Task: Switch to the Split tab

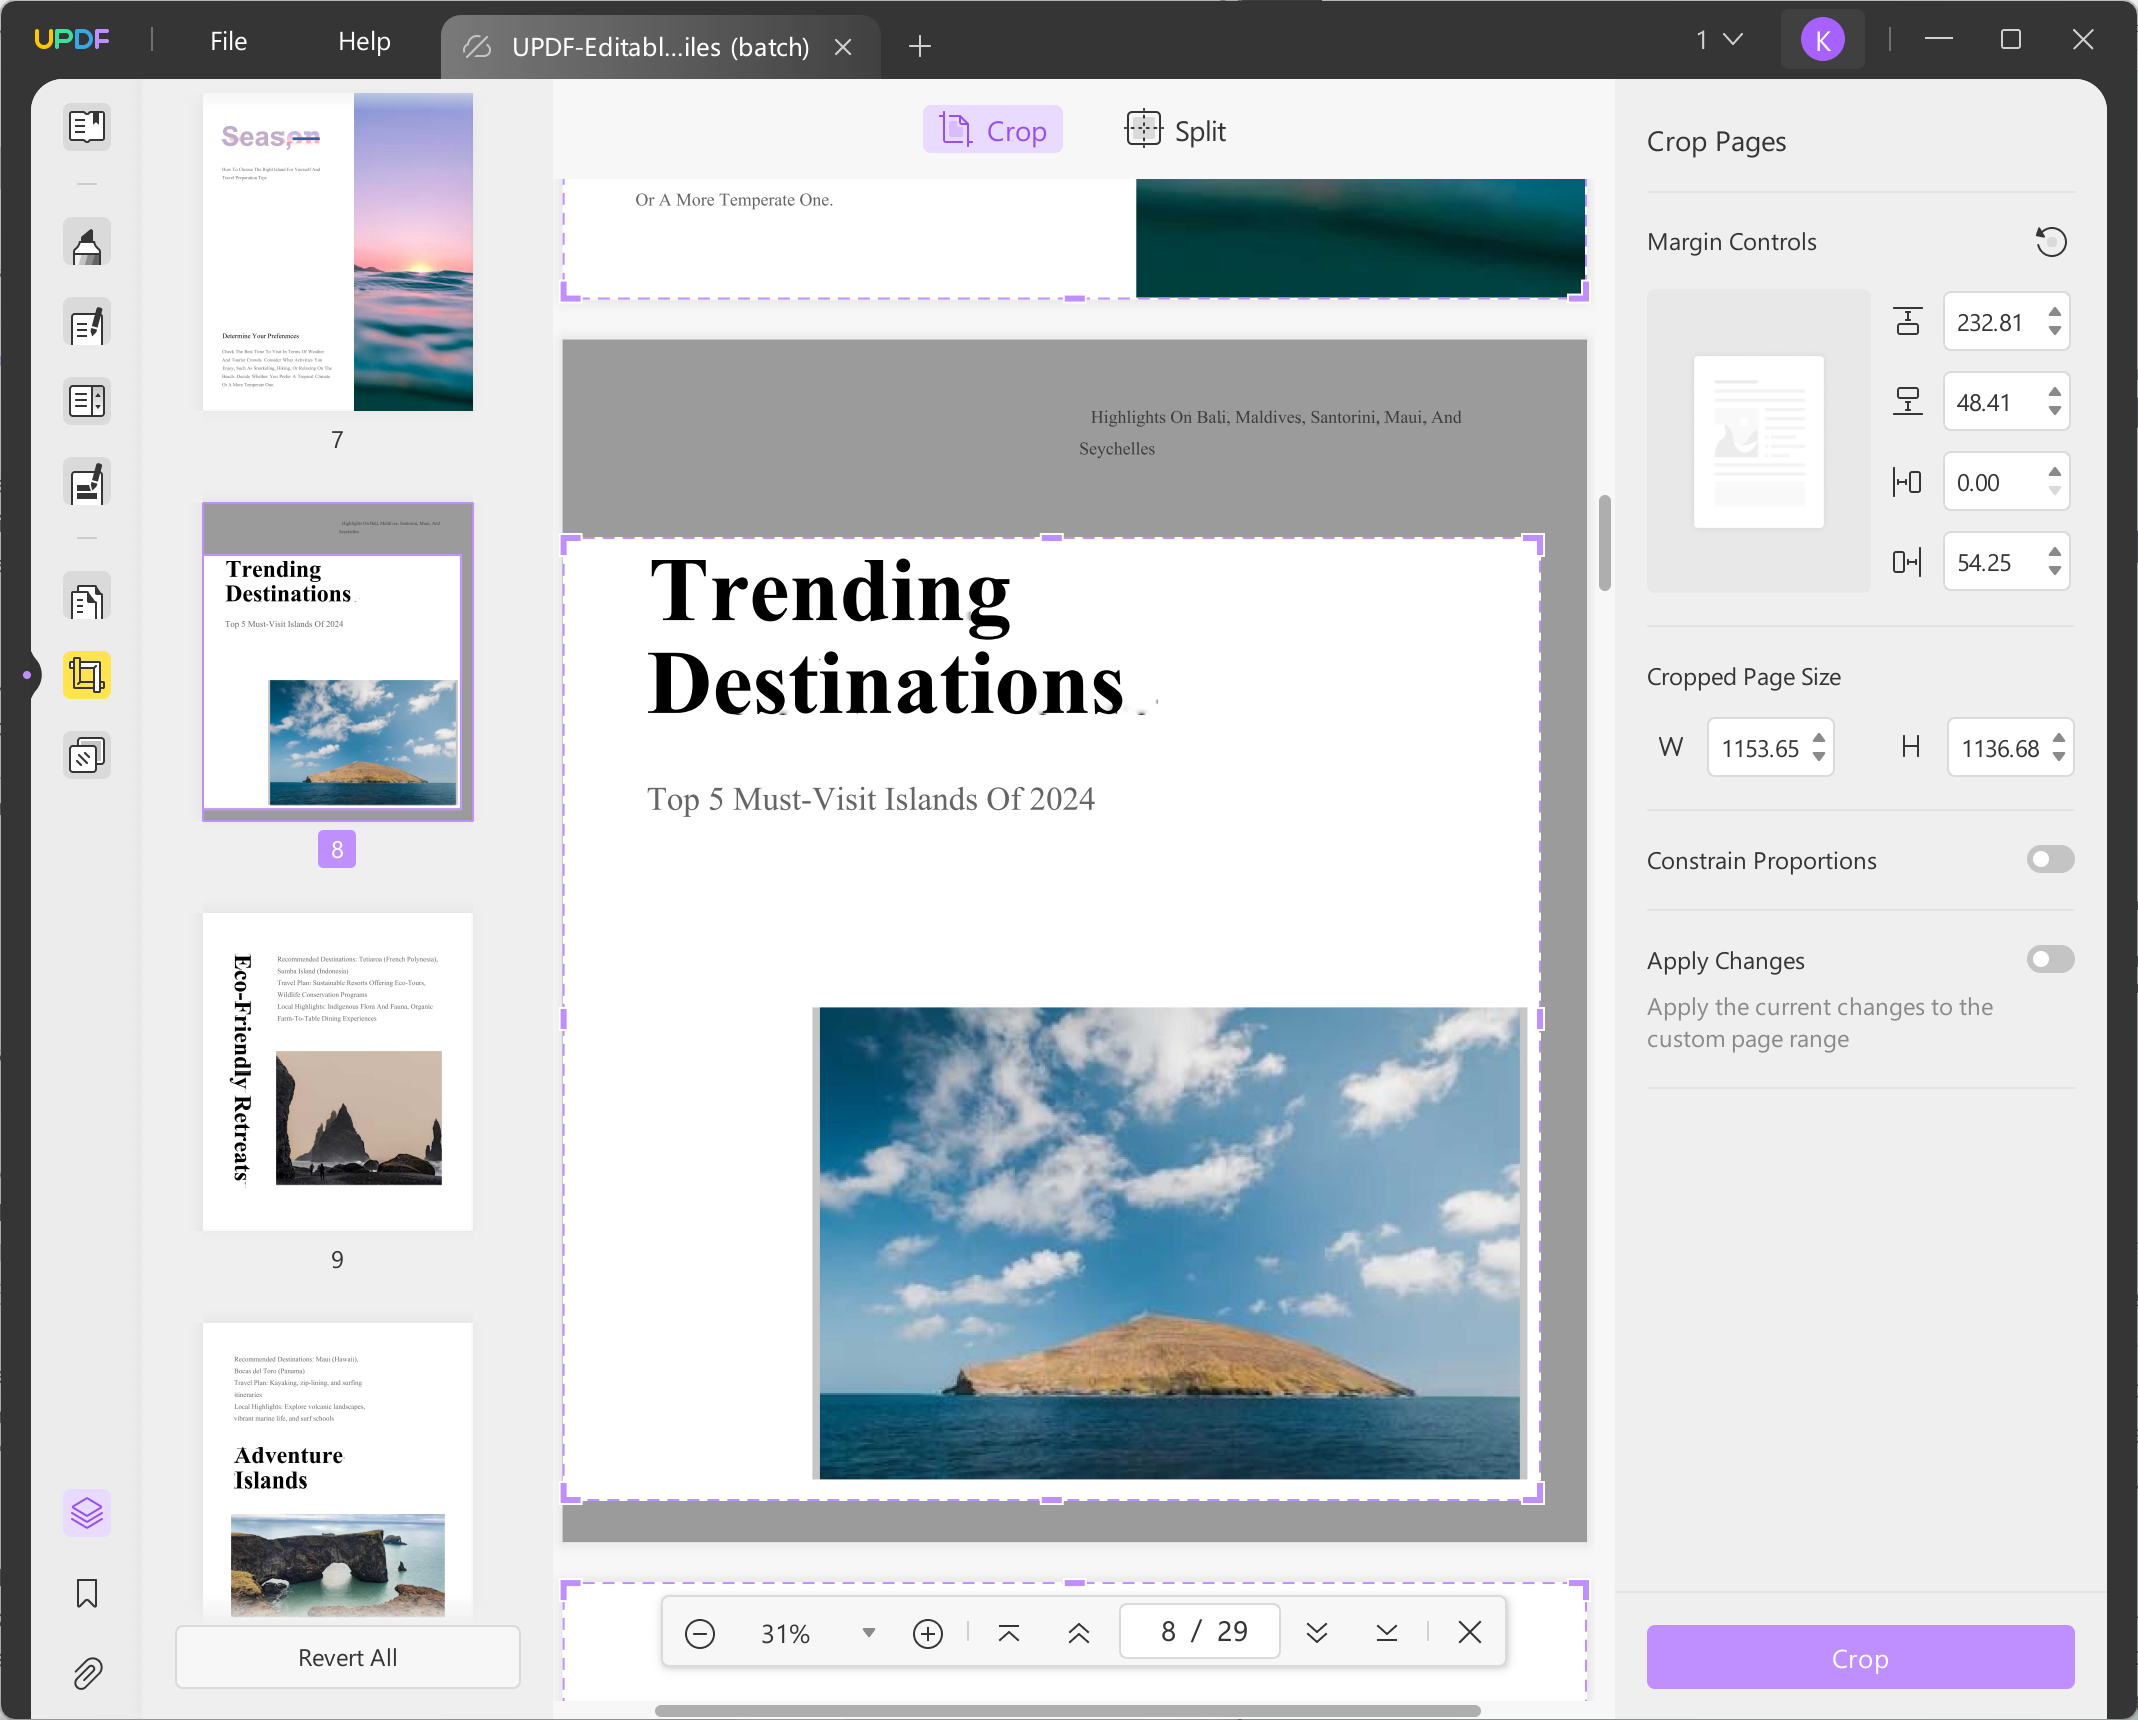Action: (1176, 131)
